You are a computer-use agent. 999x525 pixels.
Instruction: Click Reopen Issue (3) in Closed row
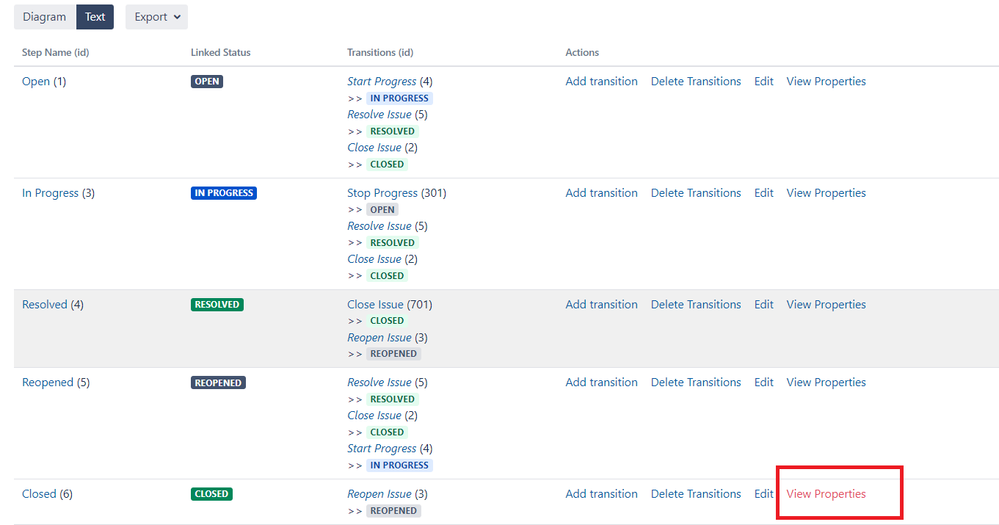click(x=379, y=494)
